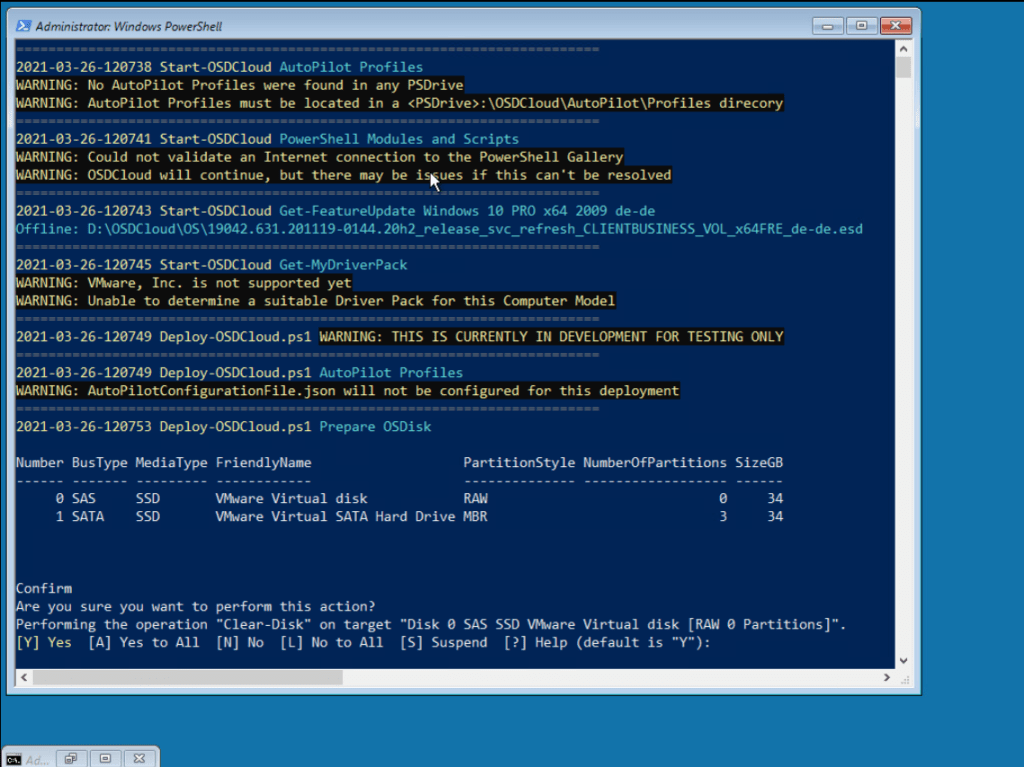Restore the minimized window at bottom left
The height and width of the screenshot is (767, 1024).
(72, 759)
